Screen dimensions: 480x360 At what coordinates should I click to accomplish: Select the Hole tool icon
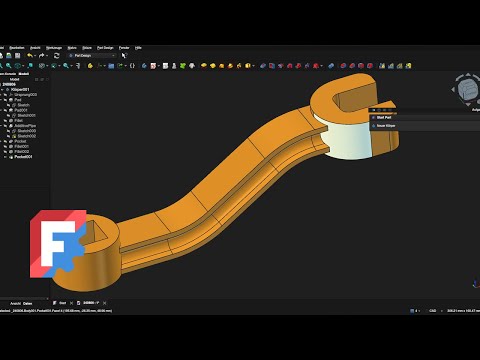(x=272, y=66)
